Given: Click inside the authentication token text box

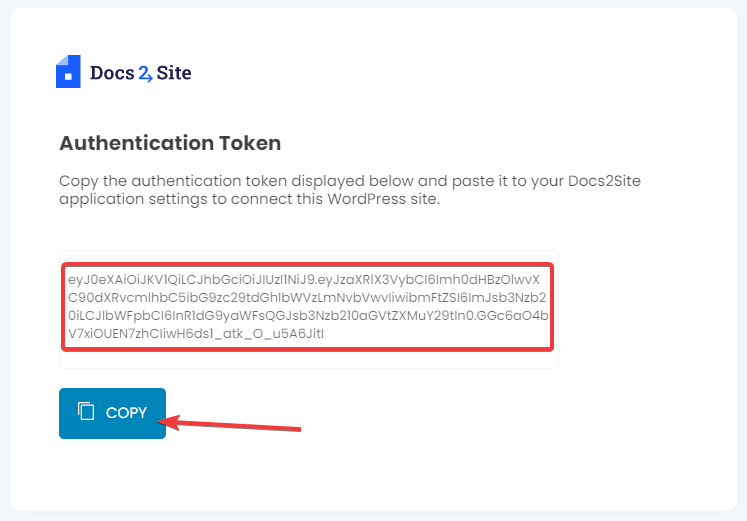Looking at the screenshot, I should tap(308, 307).
